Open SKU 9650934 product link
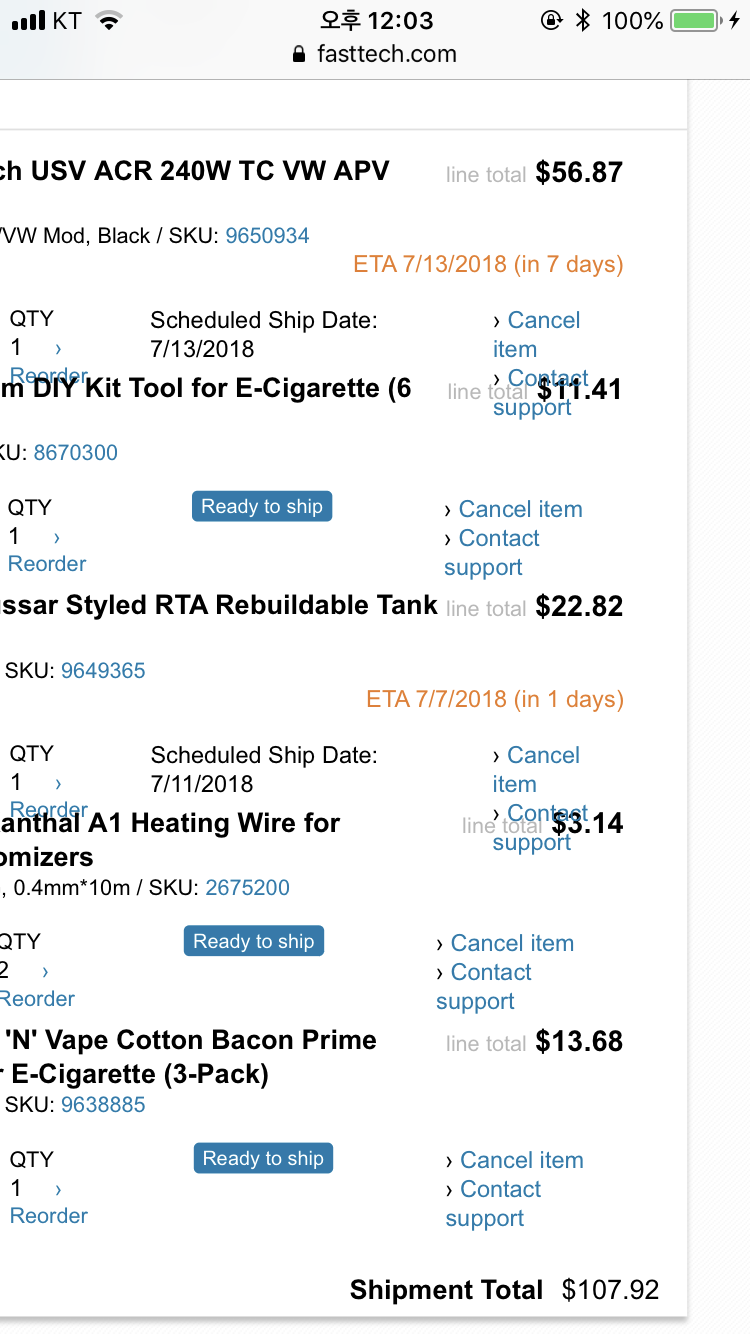This screenshot has width=750, height=1334. point(267,236)
